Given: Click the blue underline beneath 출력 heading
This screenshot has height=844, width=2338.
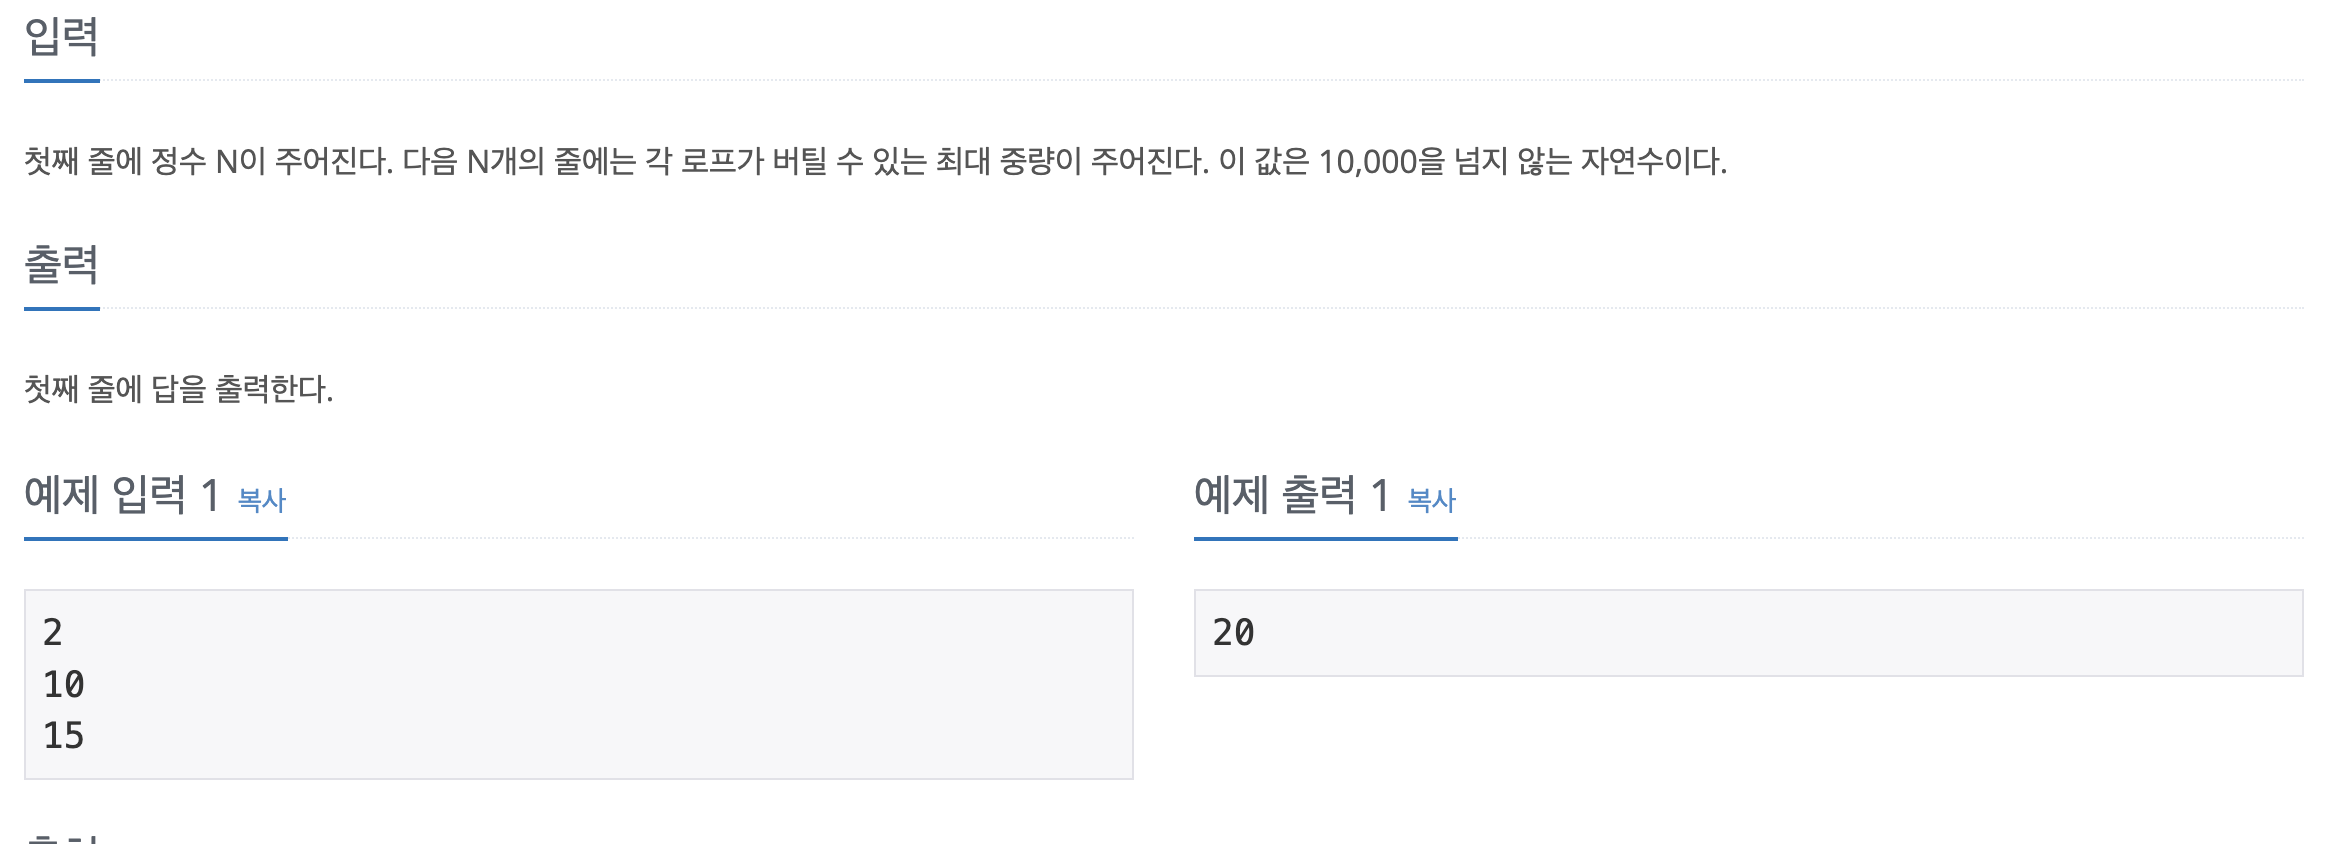Looking at the screenshot, I should click(x=62, y=309).
